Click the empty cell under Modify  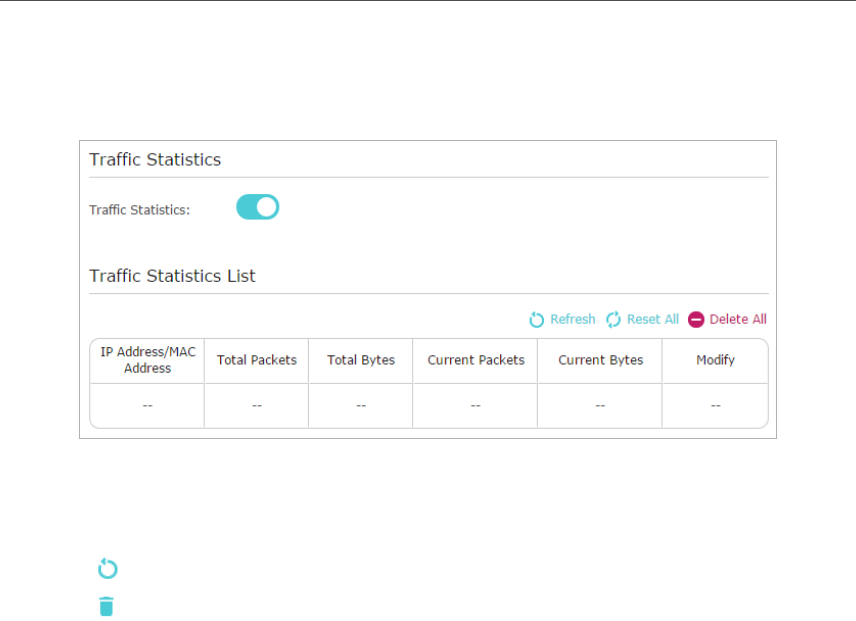715,405
